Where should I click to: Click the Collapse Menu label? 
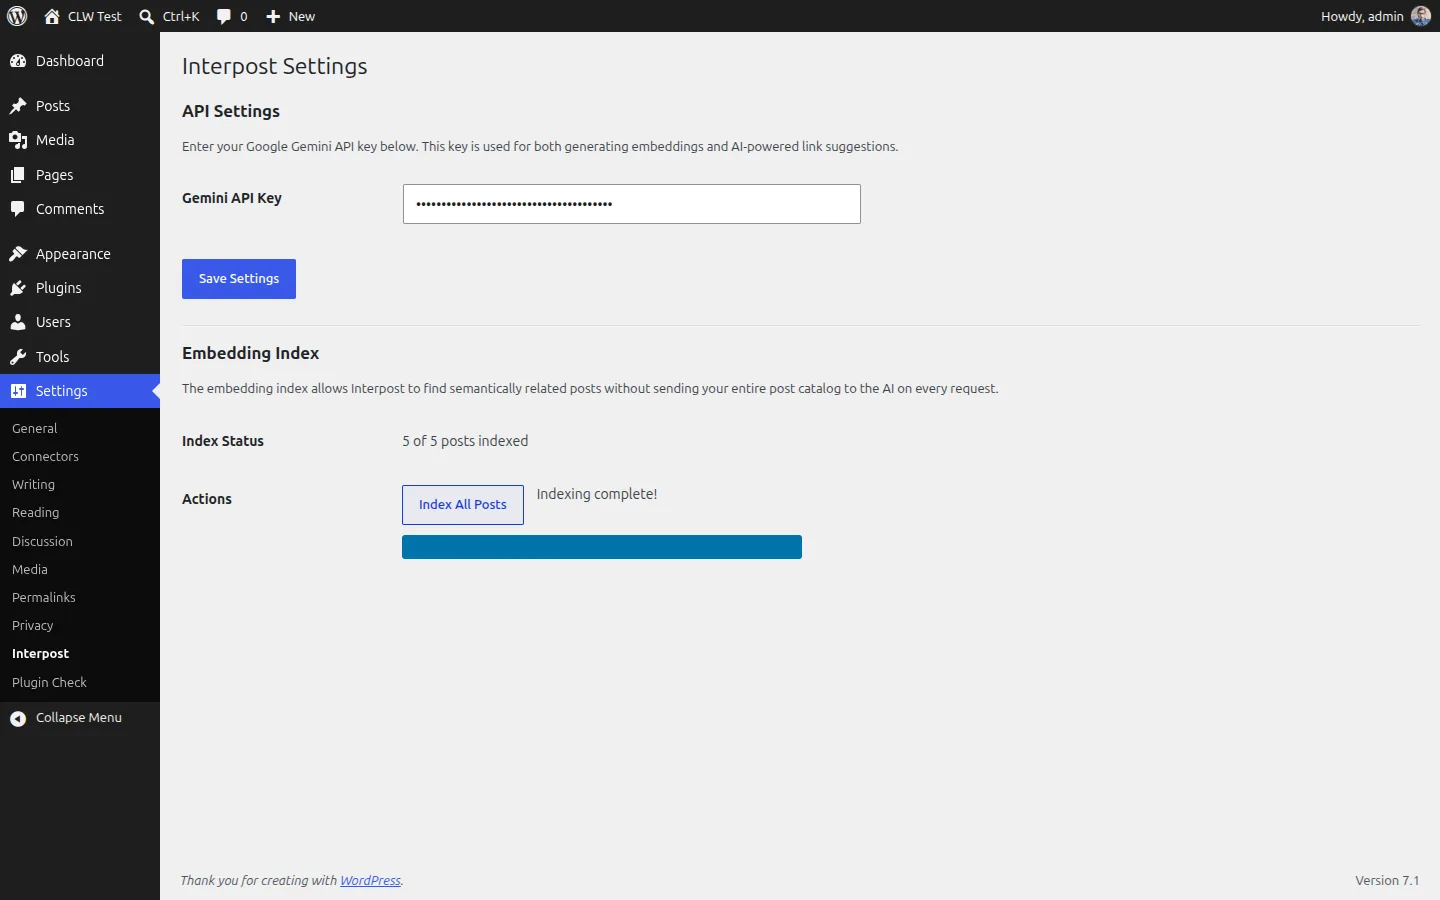[x=79, y=718]
